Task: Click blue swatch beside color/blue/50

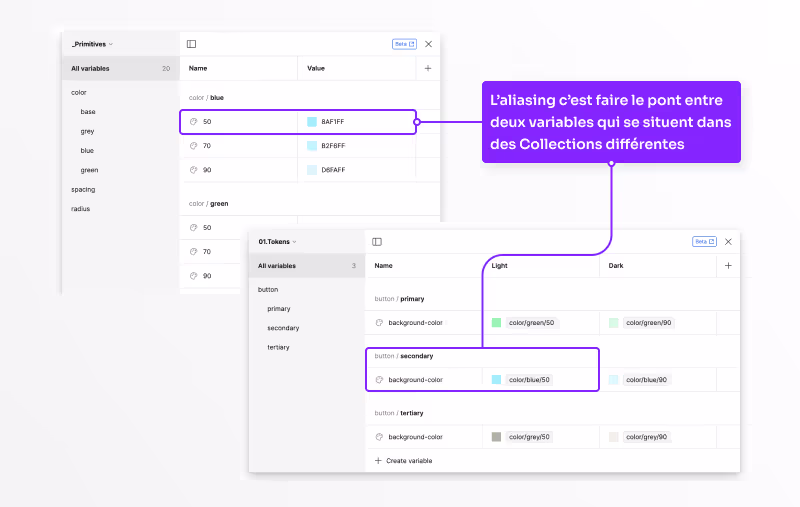Action: point(496,380)
